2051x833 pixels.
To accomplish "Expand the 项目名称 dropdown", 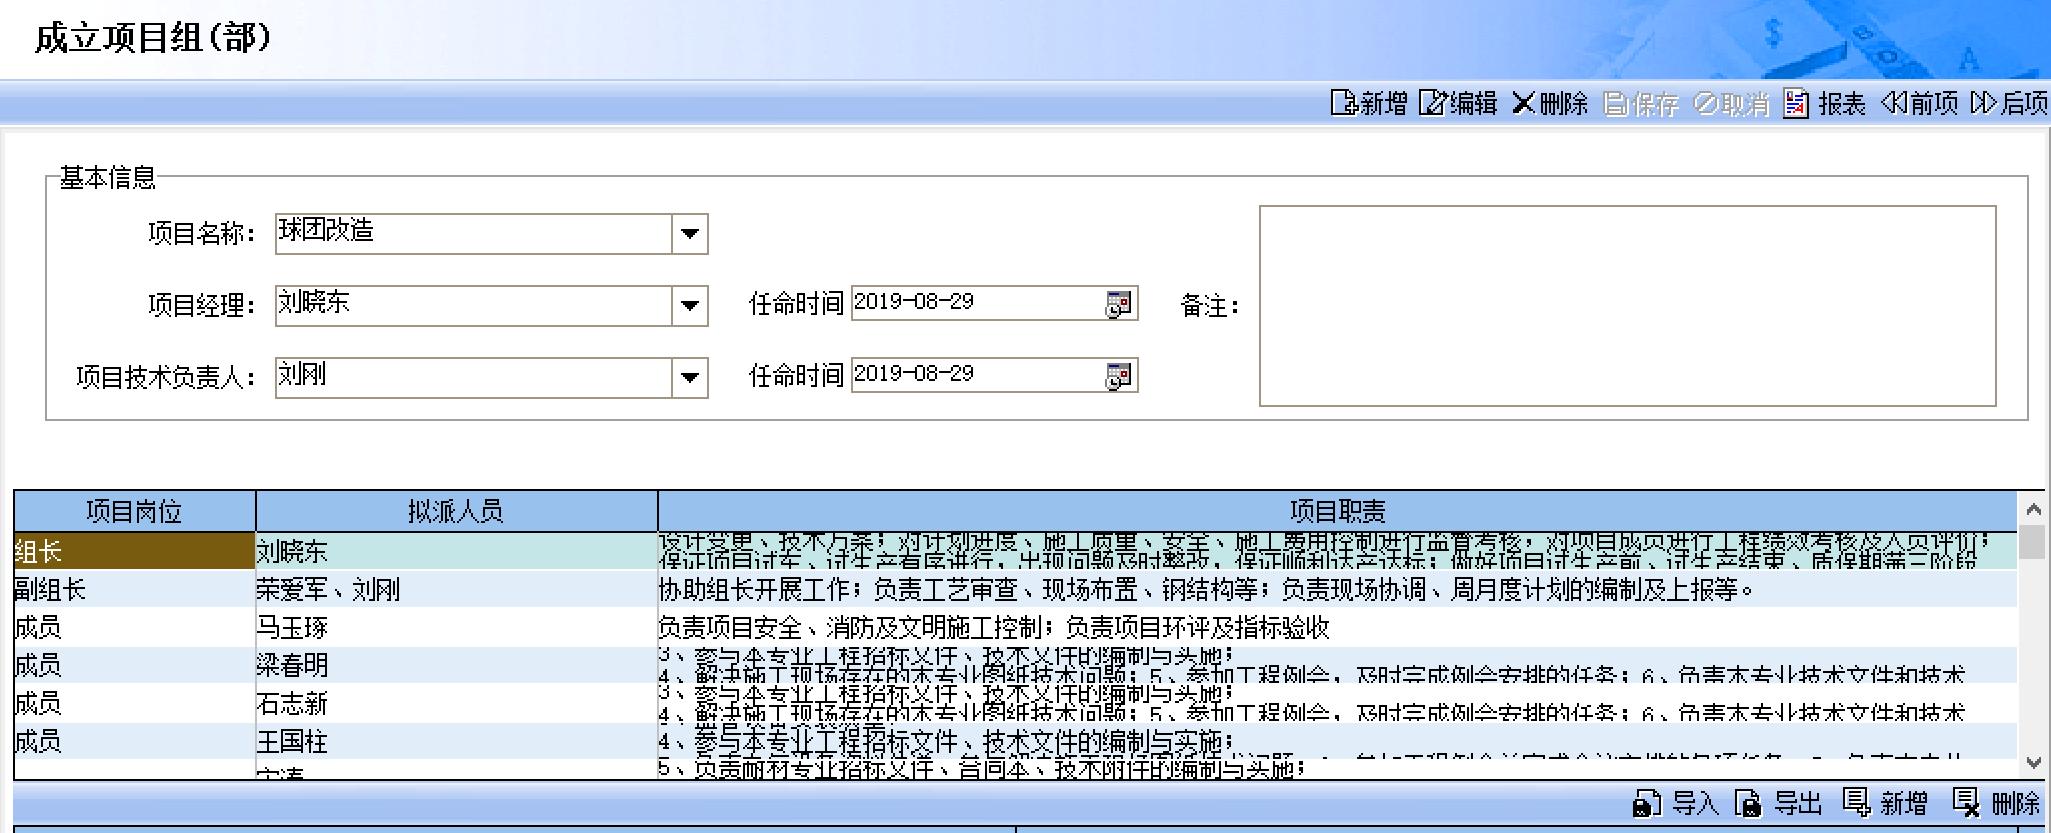I will click(x=689, y=234).
